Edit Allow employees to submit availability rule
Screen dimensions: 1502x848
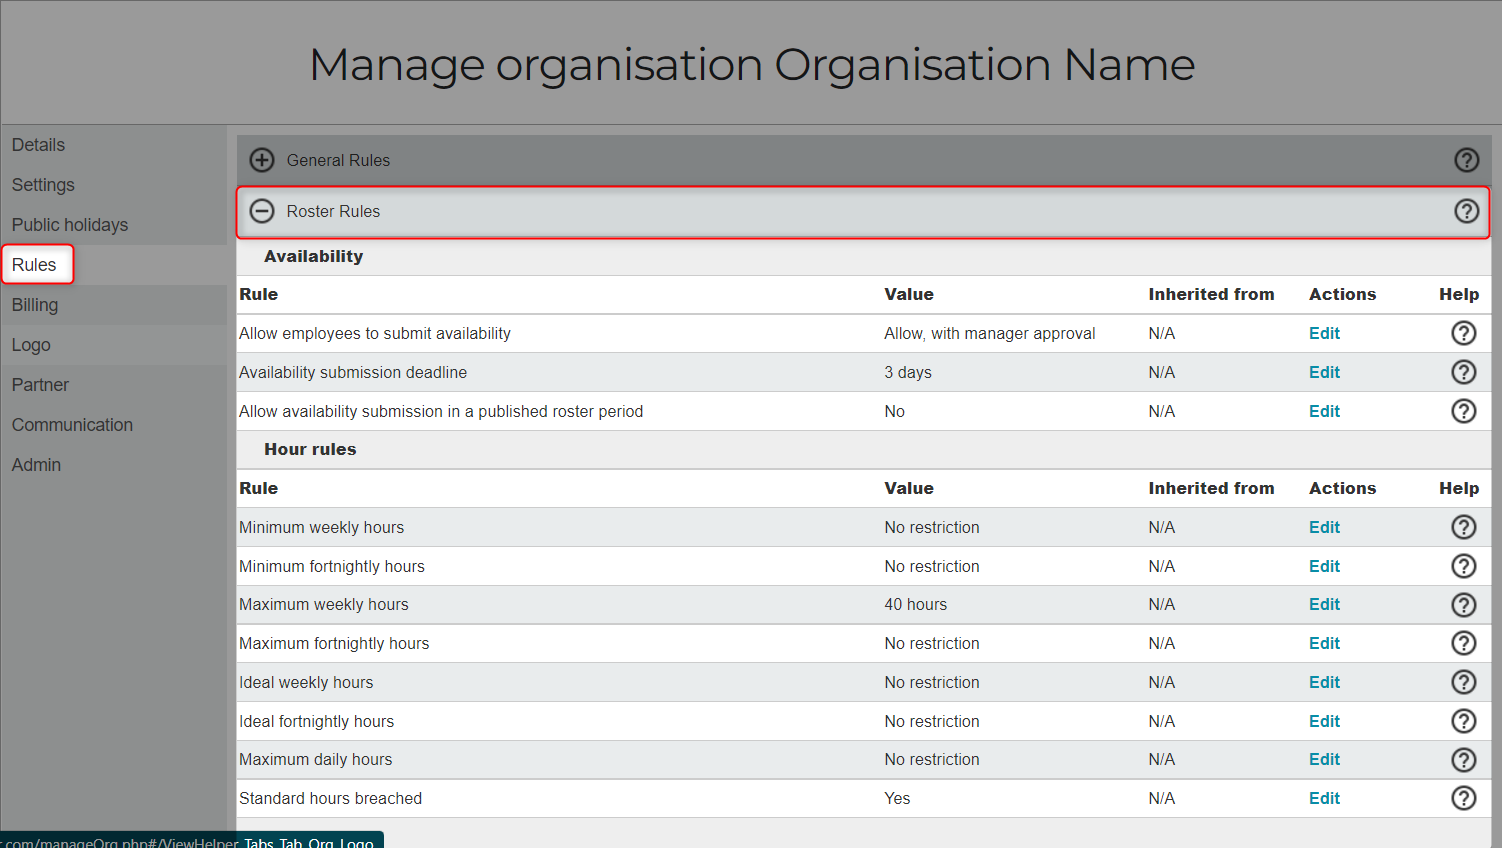tap(1324, 333)
